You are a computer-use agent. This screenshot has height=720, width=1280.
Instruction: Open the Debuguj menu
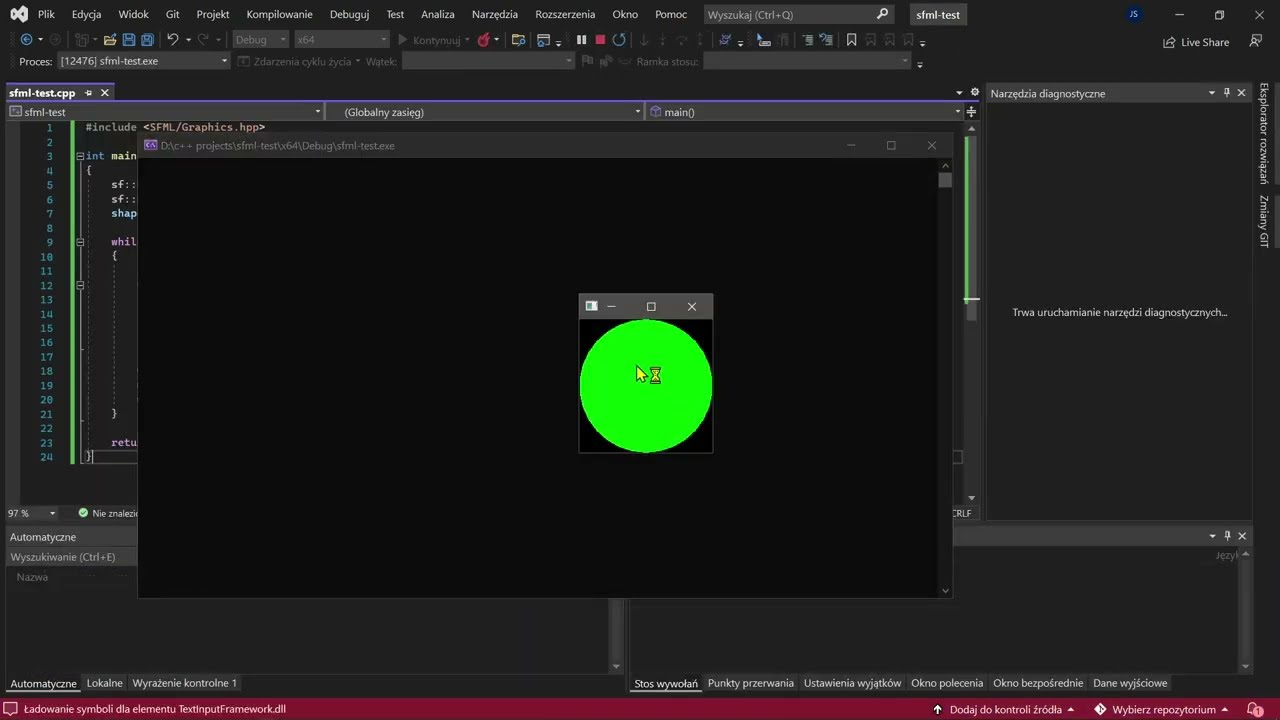(349, 14)
